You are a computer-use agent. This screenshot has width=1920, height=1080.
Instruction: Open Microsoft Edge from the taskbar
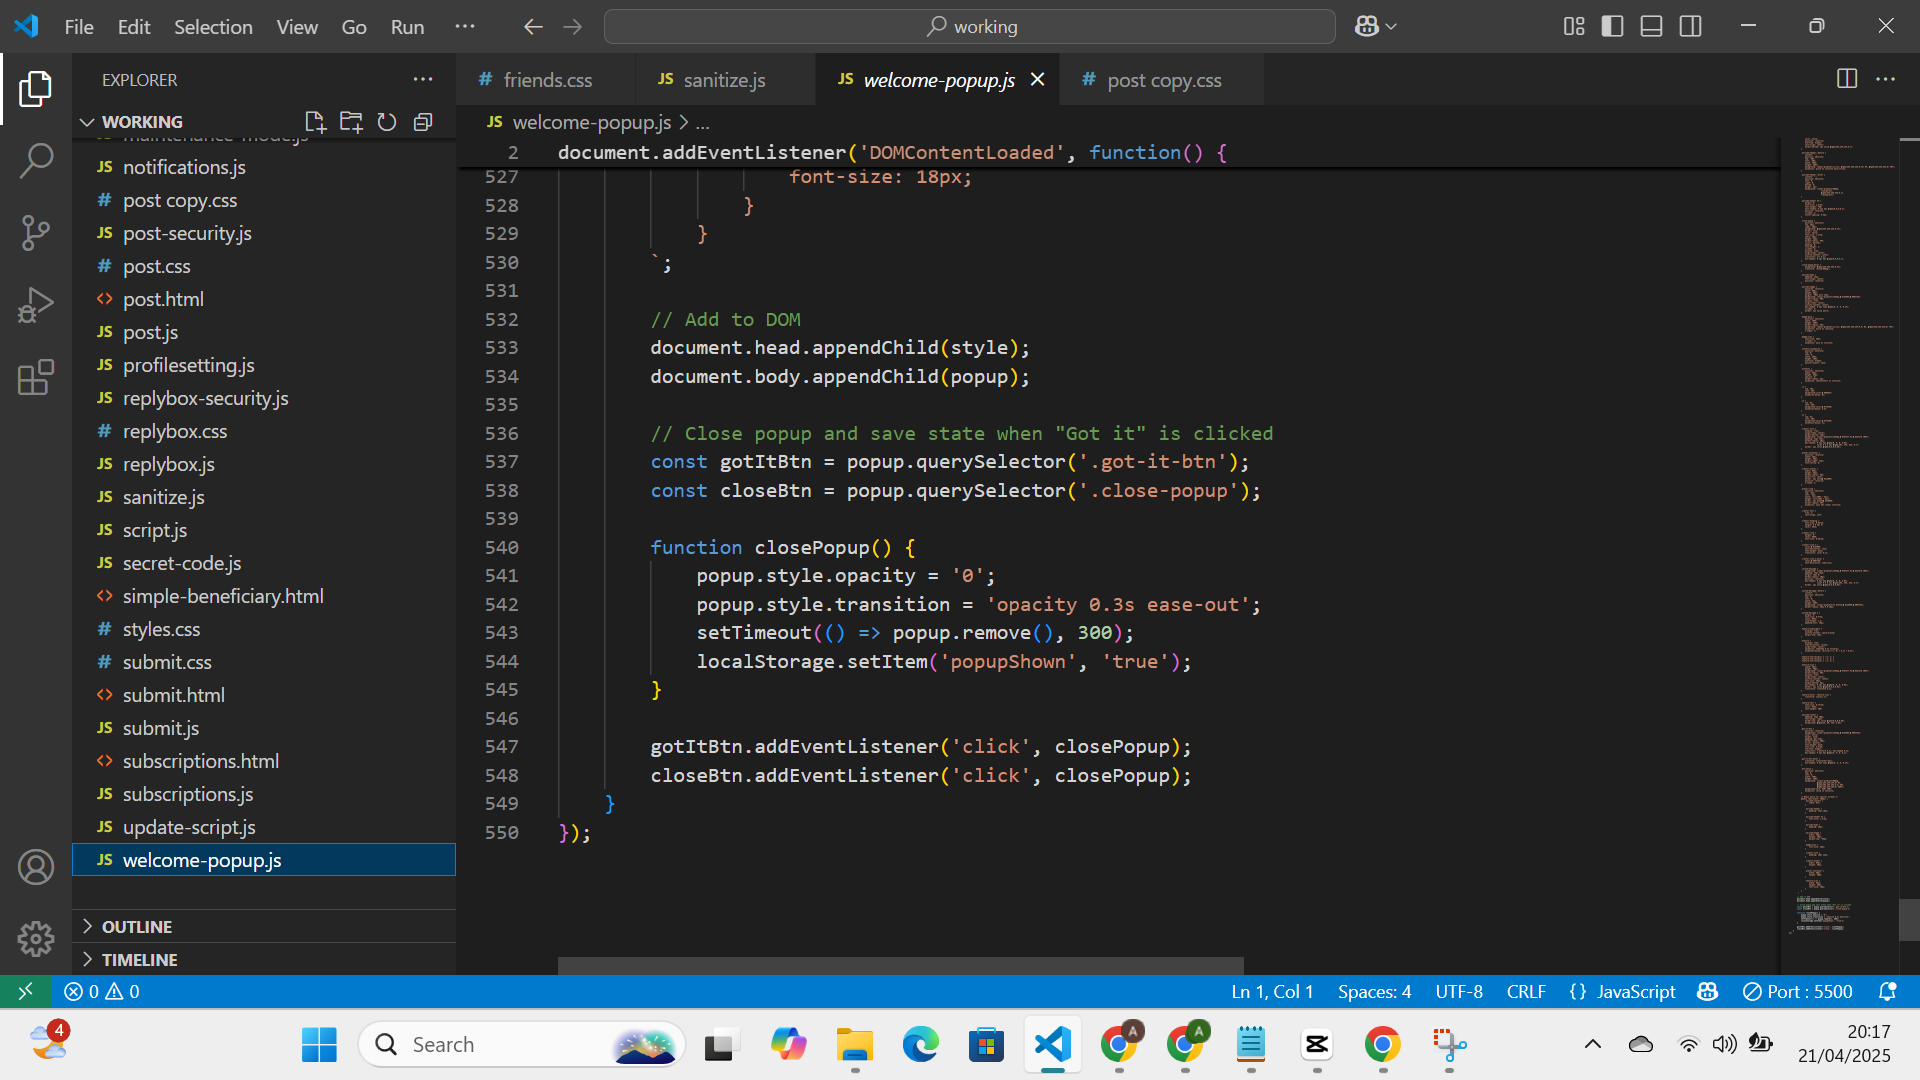click(x=920, y=1045)
